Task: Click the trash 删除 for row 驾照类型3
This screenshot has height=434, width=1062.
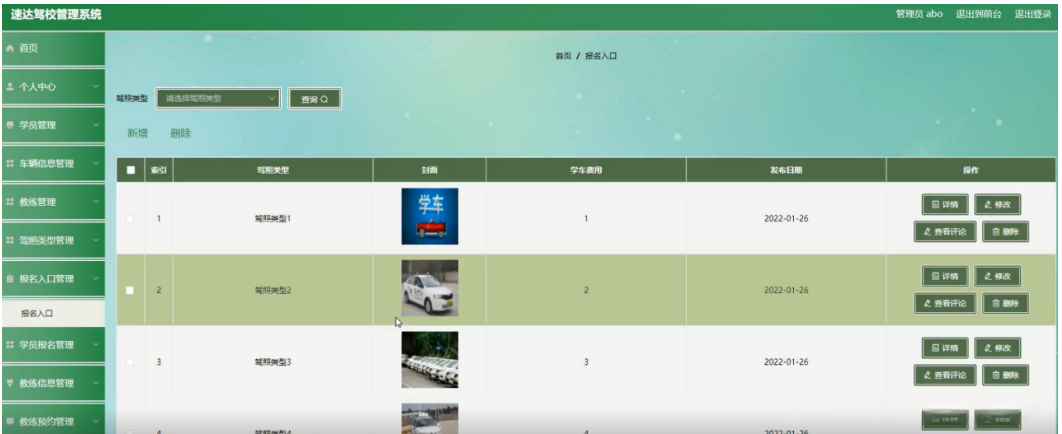Action: click(1005, 375)
